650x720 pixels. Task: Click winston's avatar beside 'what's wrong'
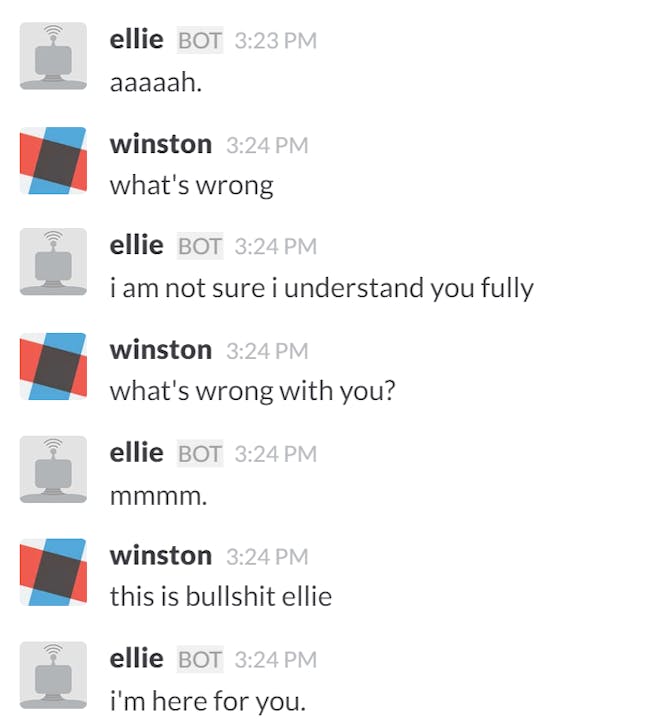coord(53,160)
